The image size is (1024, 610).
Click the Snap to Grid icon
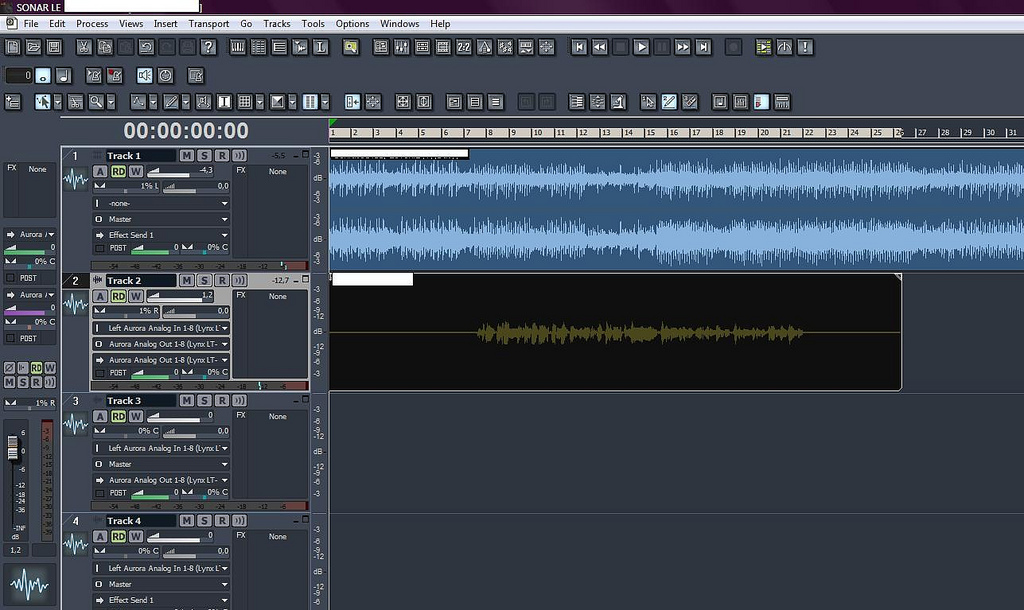[245, 102]
